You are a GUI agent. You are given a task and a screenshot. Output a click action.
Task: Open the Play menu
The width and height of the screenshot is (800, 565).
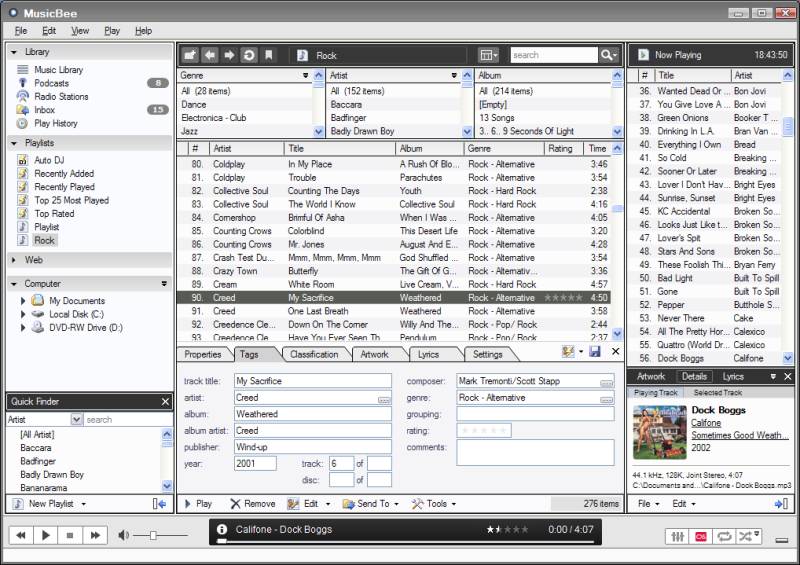[x=112, y=31]
